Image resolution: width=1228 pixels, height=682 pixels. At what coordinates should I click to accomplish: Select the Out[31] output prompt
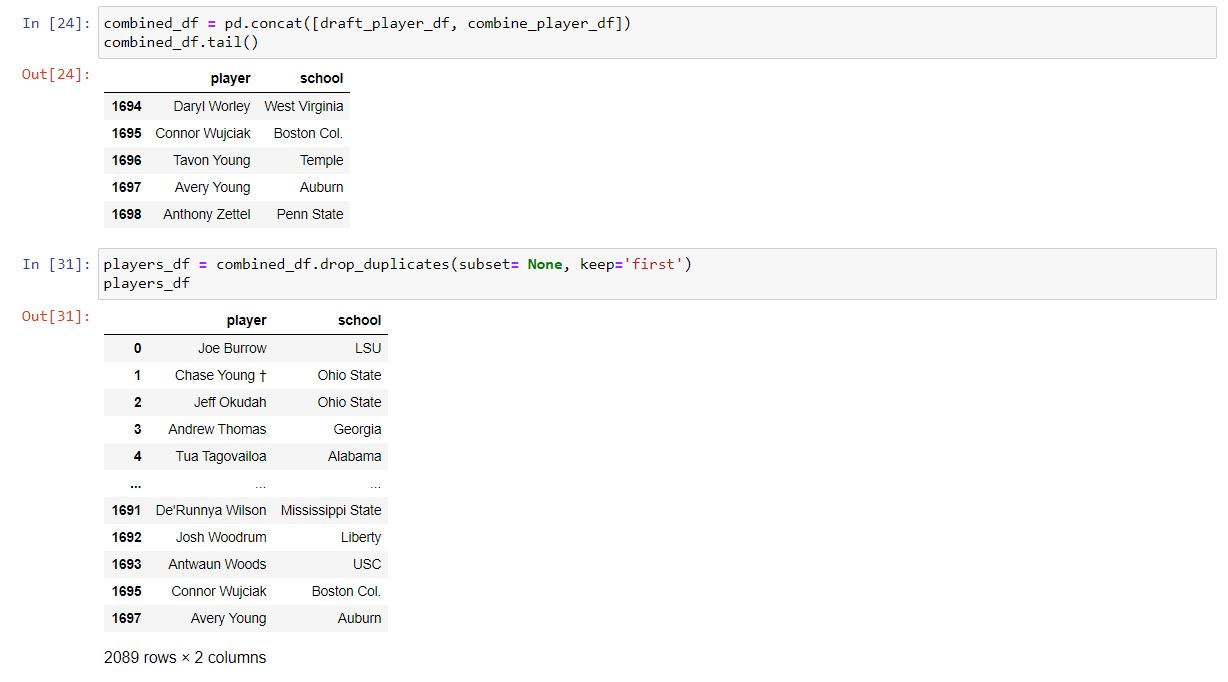click(56, 316)
